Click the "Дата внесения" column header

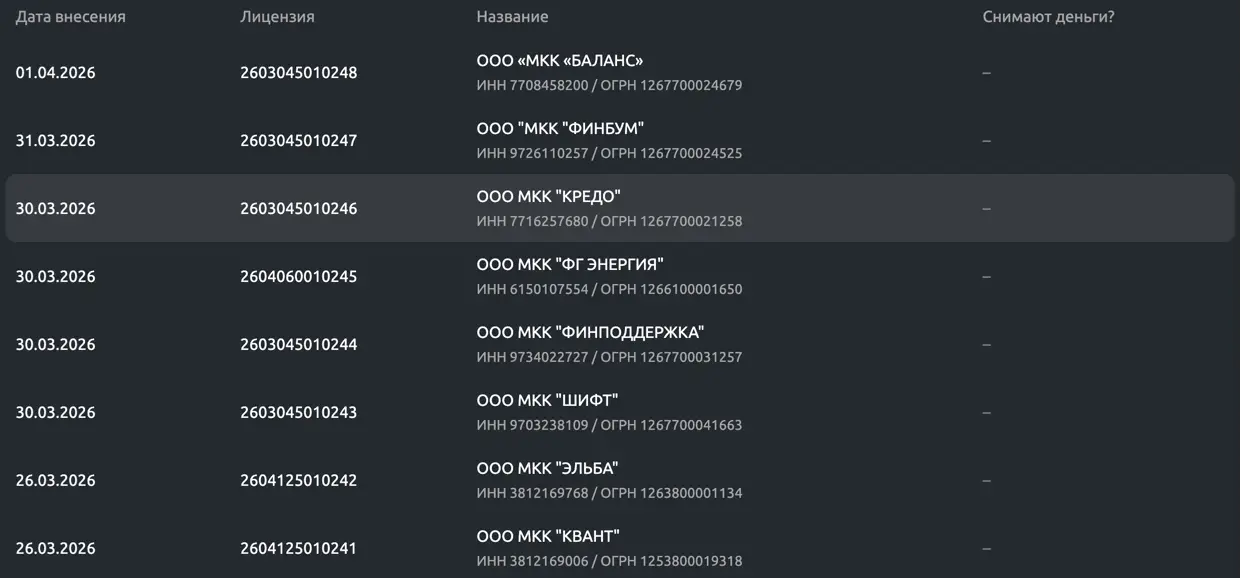[x=70, y=17]
